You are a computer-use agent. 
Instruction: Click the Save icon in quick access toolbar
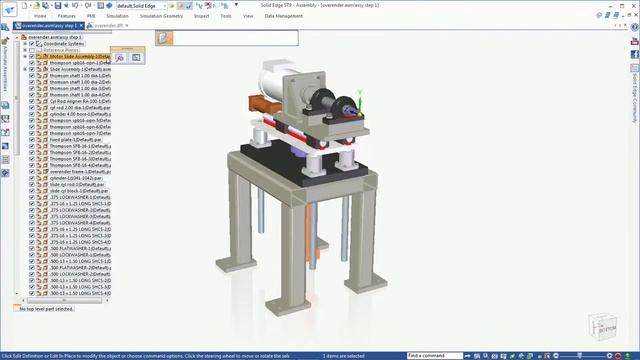click(x=58, y=6)
